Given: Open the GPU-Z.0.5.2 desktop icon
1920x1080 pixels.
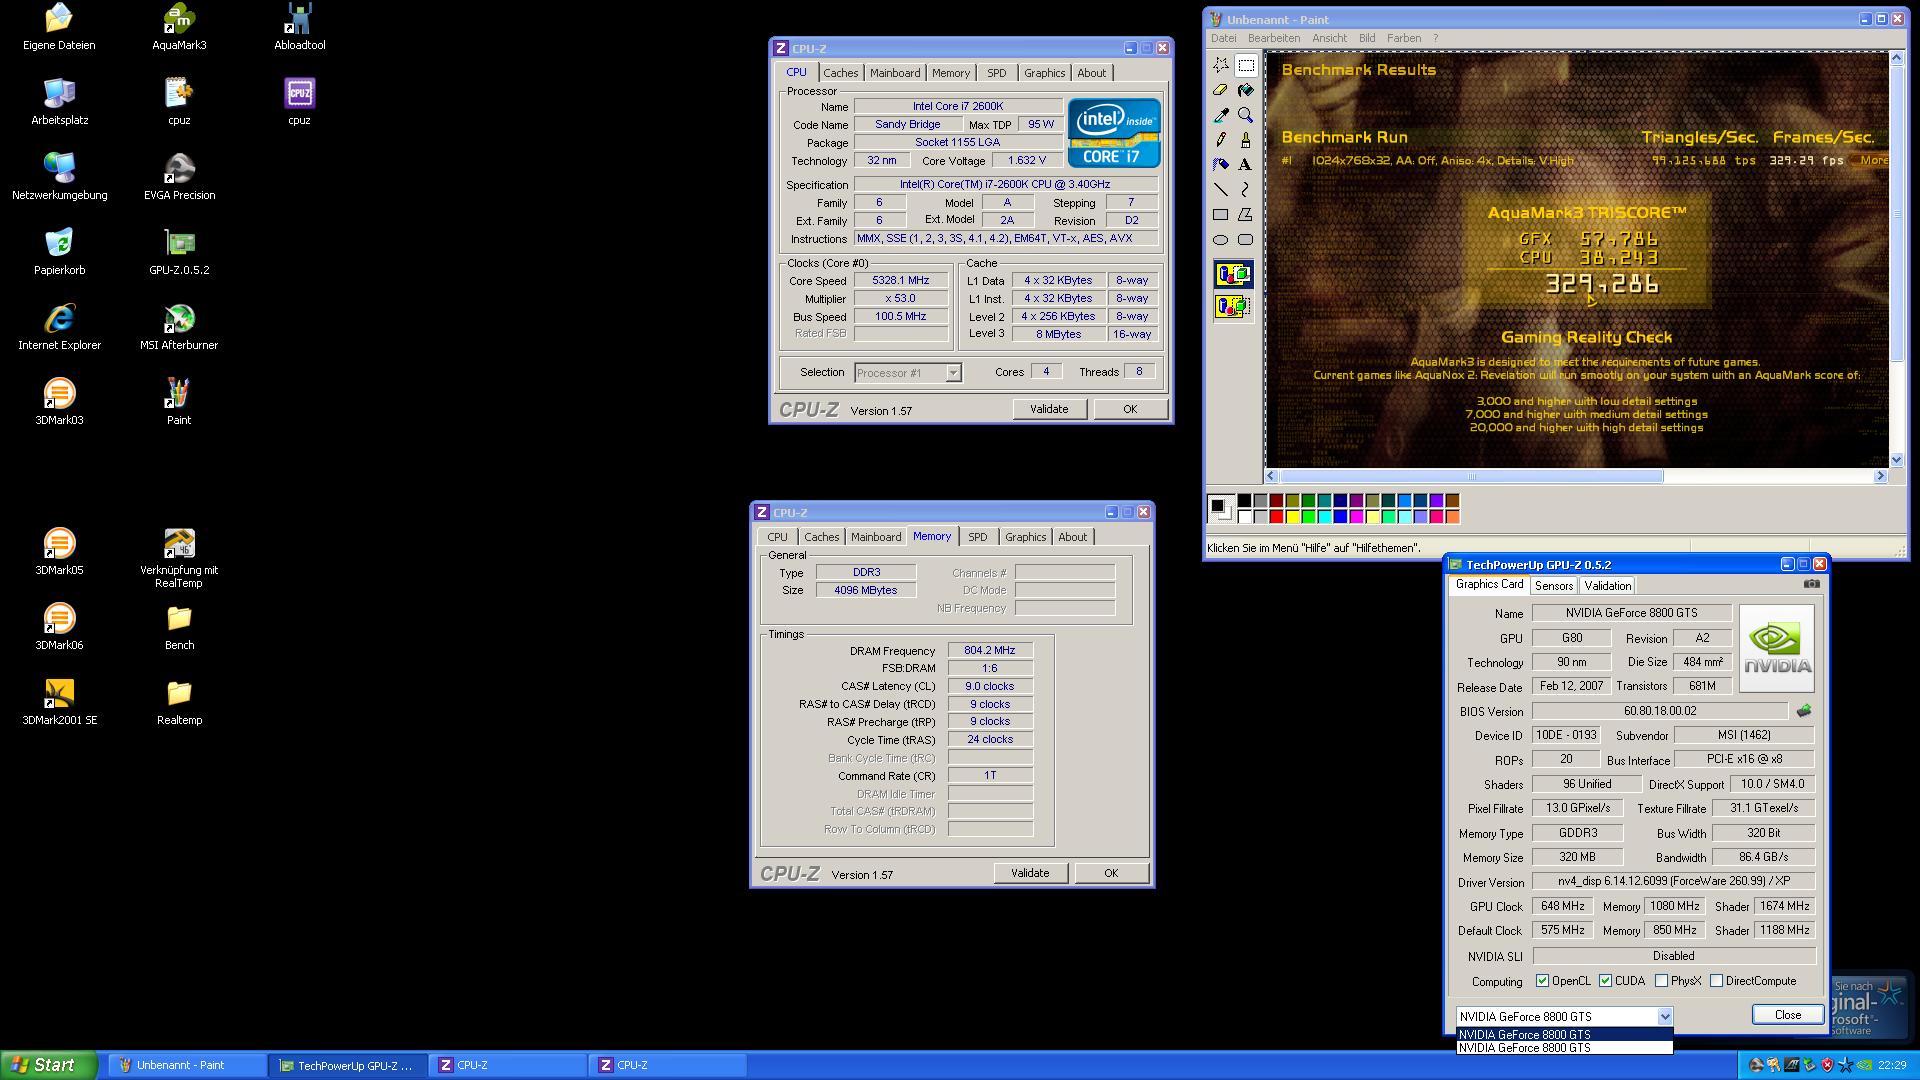Looking at the screenshot, I should click(x=179, y=252).
